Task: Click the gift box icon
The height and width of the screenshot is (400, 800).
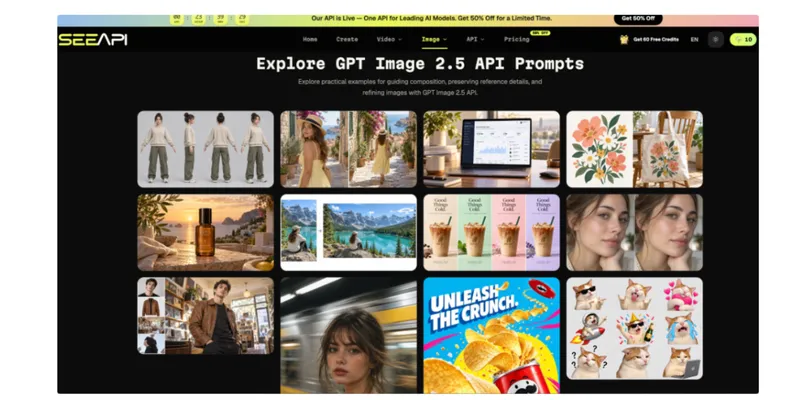Action: (623, 39)
